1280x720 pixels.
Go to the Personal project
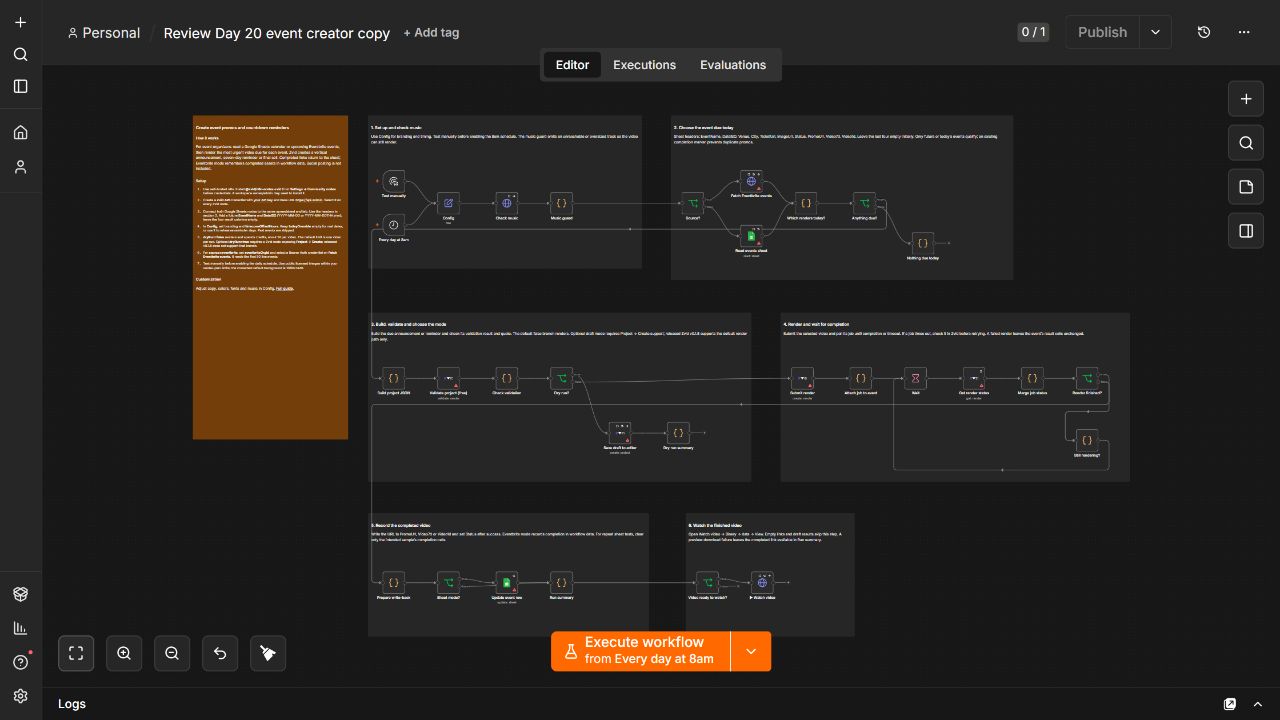click(x=104, y=33)
